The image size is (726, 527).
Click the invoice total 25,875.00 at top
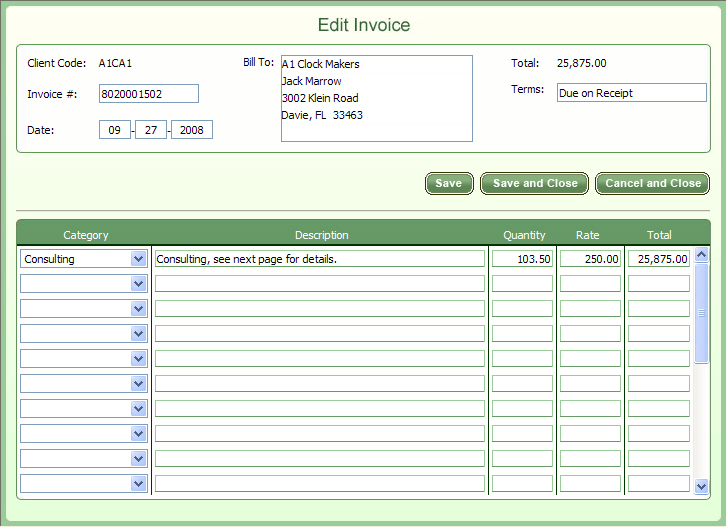point(582,63)
